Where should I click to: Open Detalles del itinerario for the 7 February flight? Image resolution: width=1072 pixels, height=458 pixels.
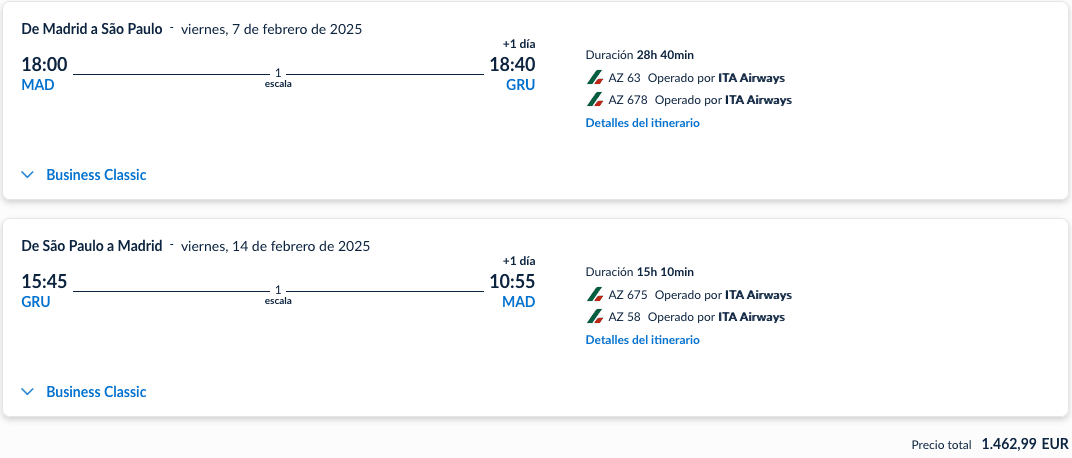pyautogui.click(x=642, y=123)
